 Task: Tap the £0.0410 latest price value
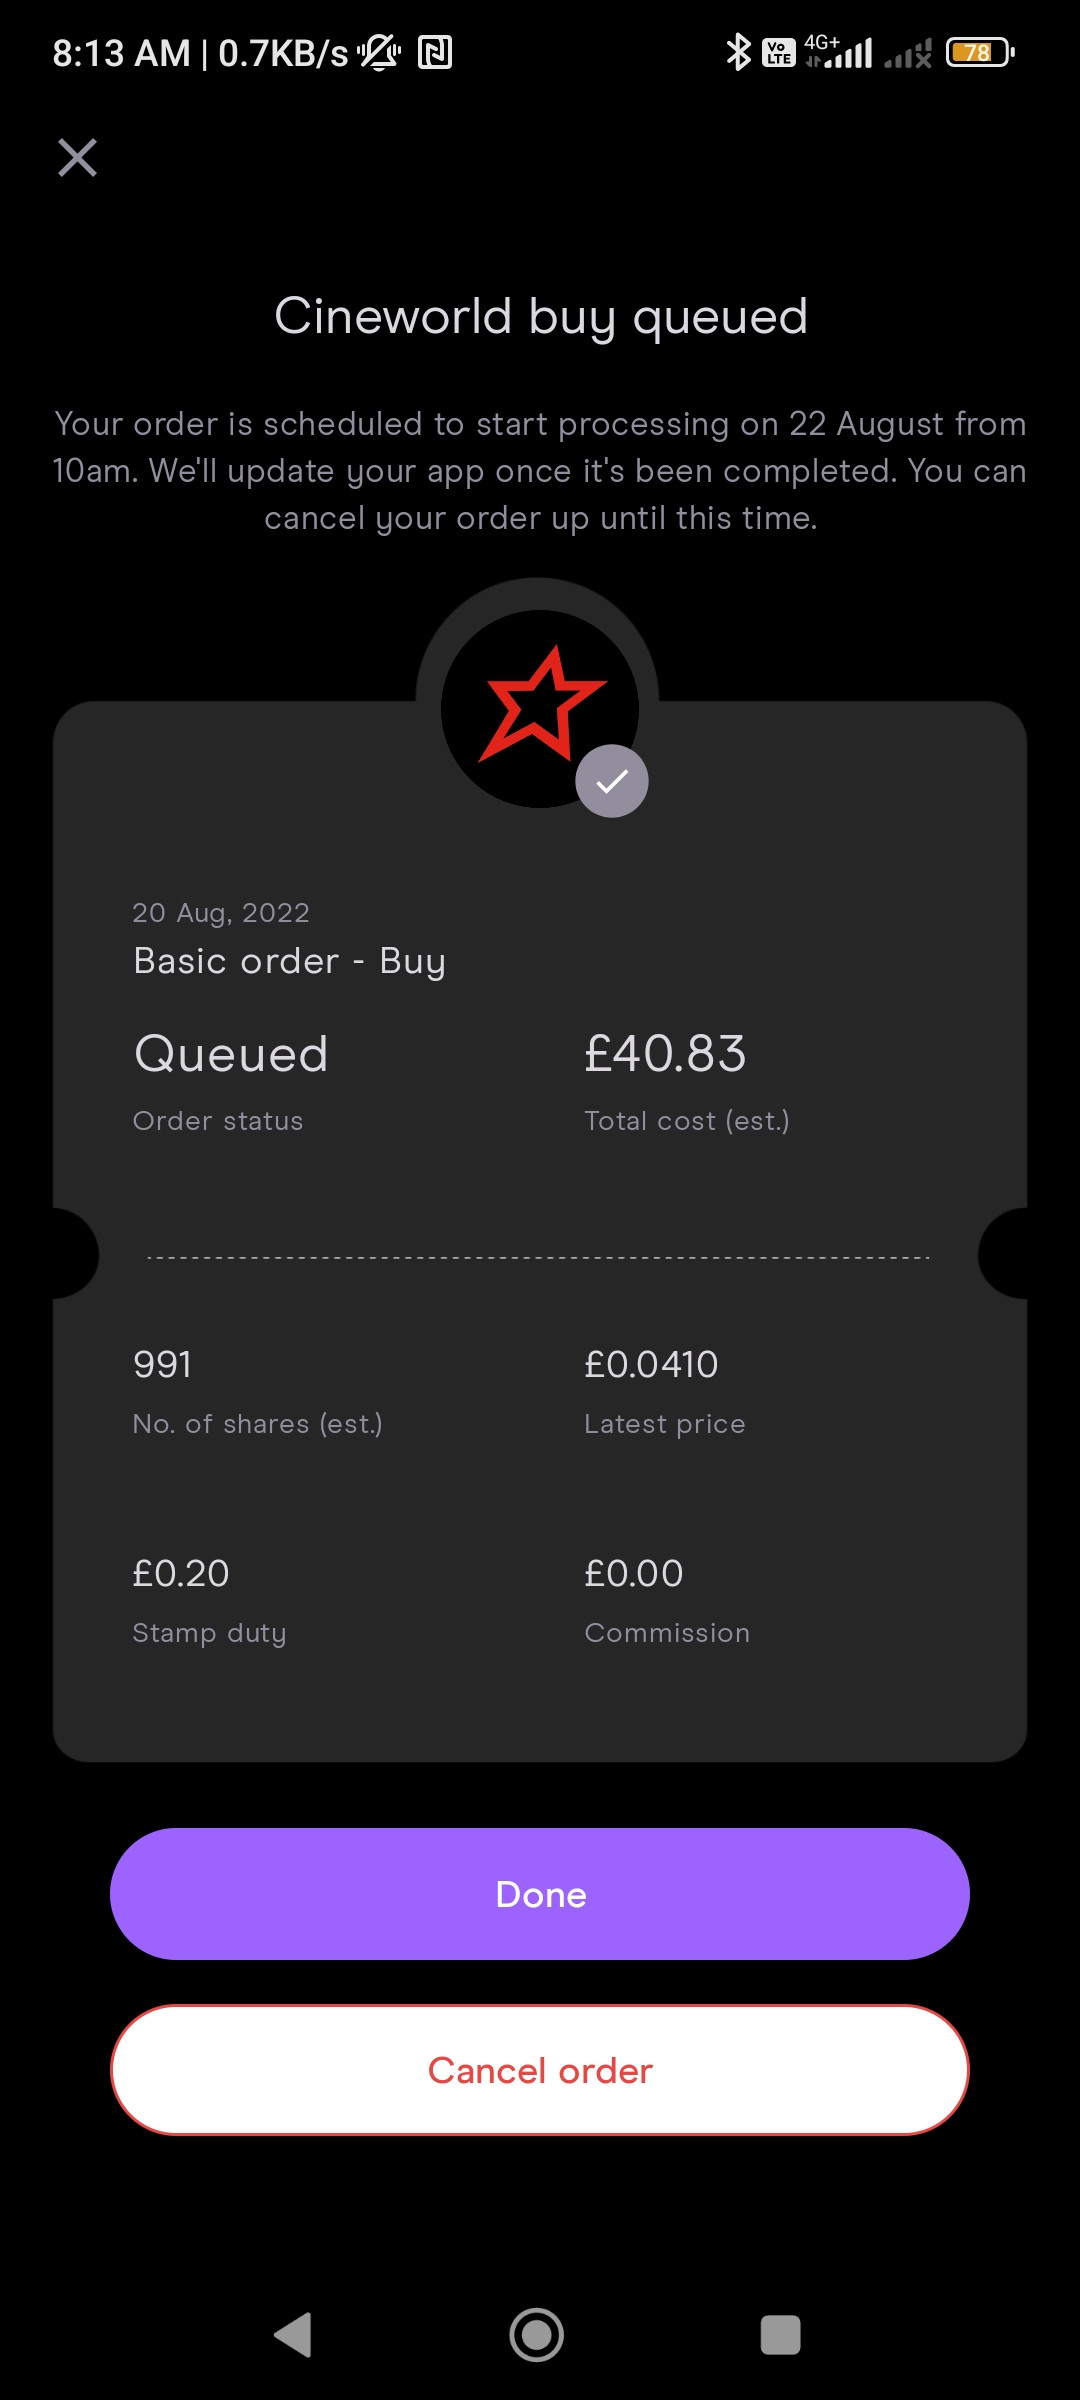coord(651,1364)
